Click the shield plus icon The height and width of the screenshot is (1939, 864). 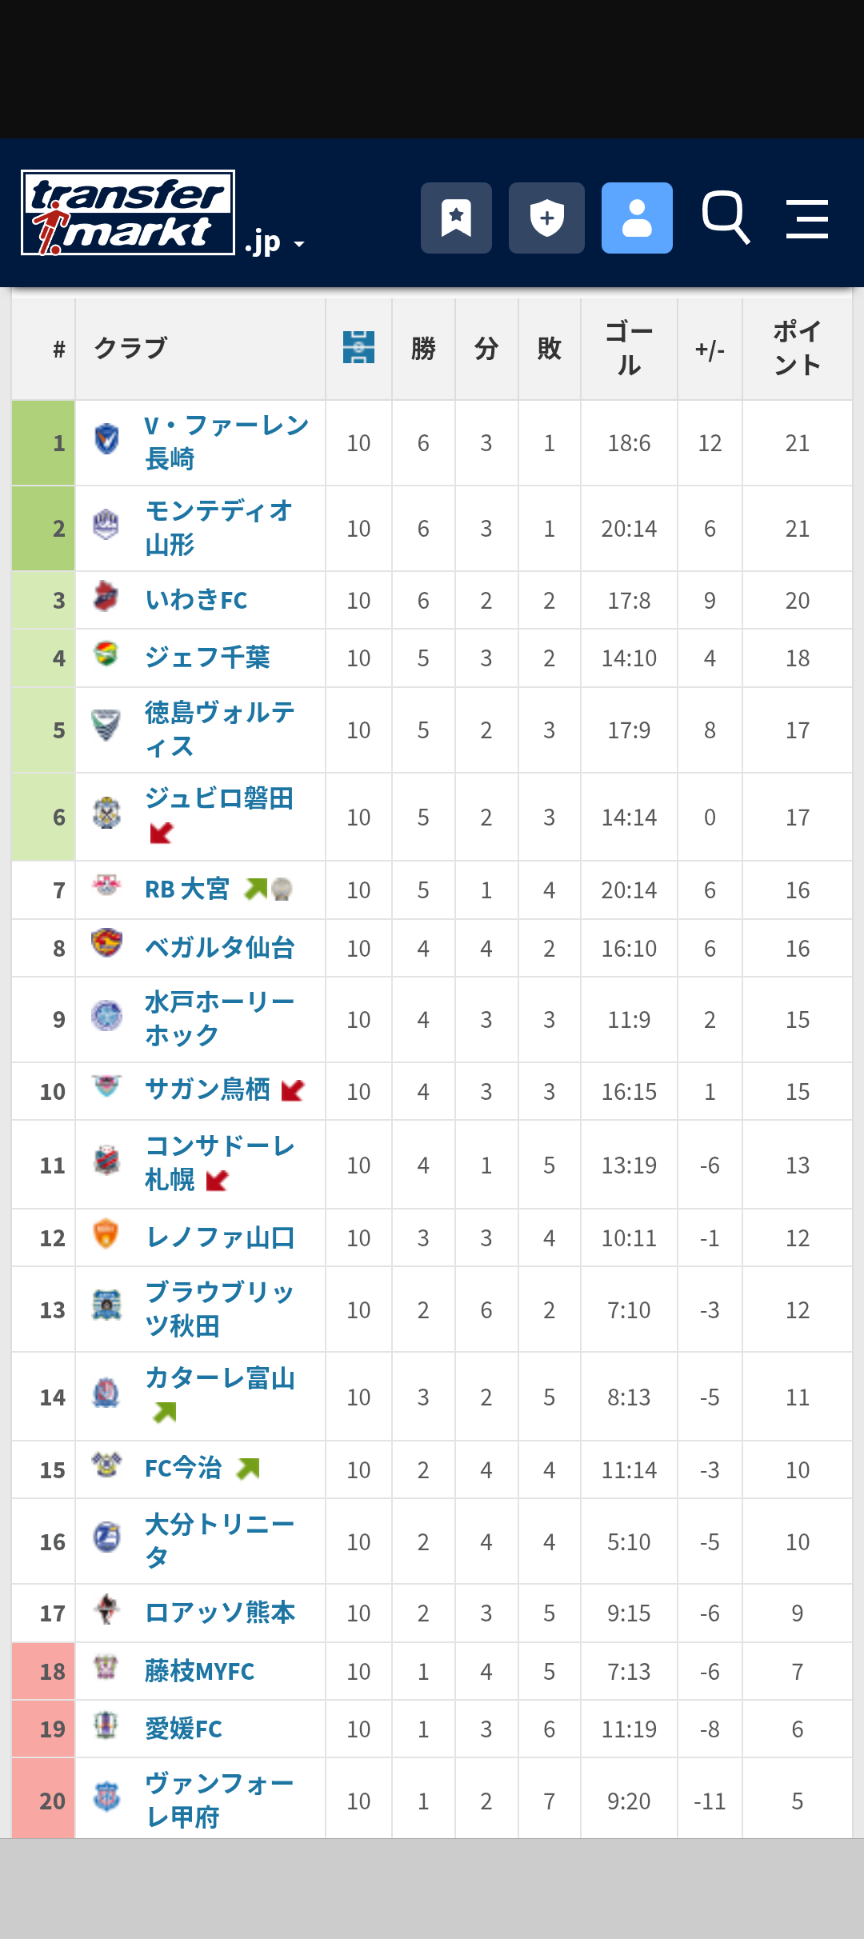(x=546, y=218)
